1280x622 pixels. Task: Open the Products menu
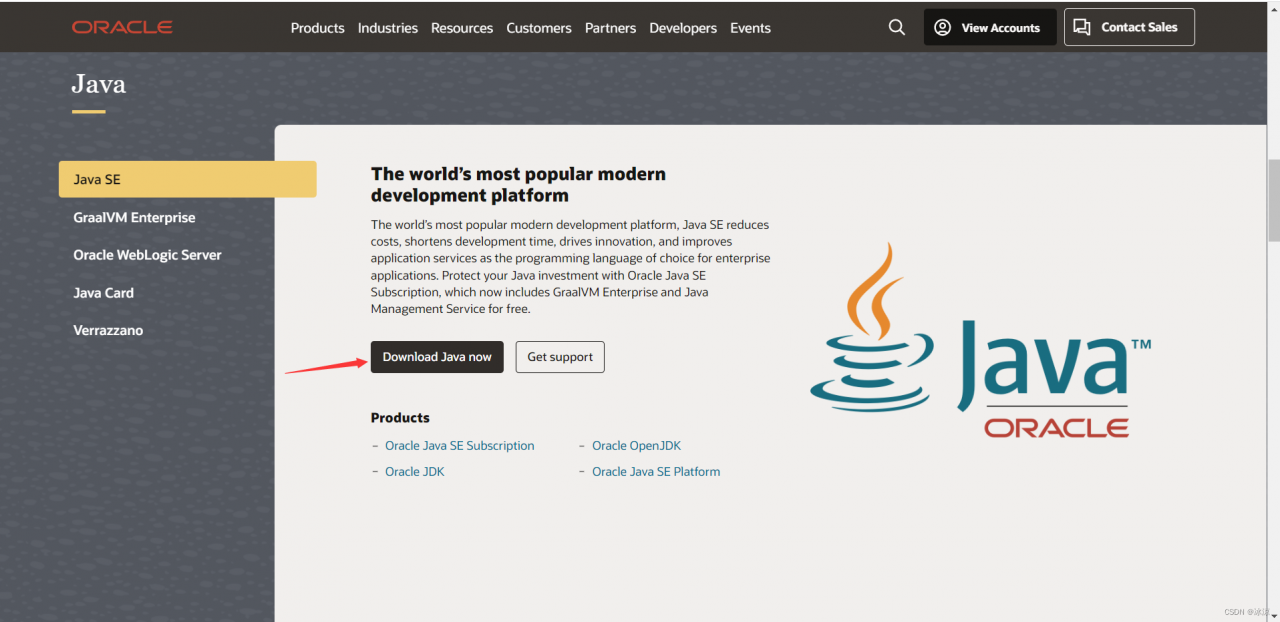tap(318, 28)
